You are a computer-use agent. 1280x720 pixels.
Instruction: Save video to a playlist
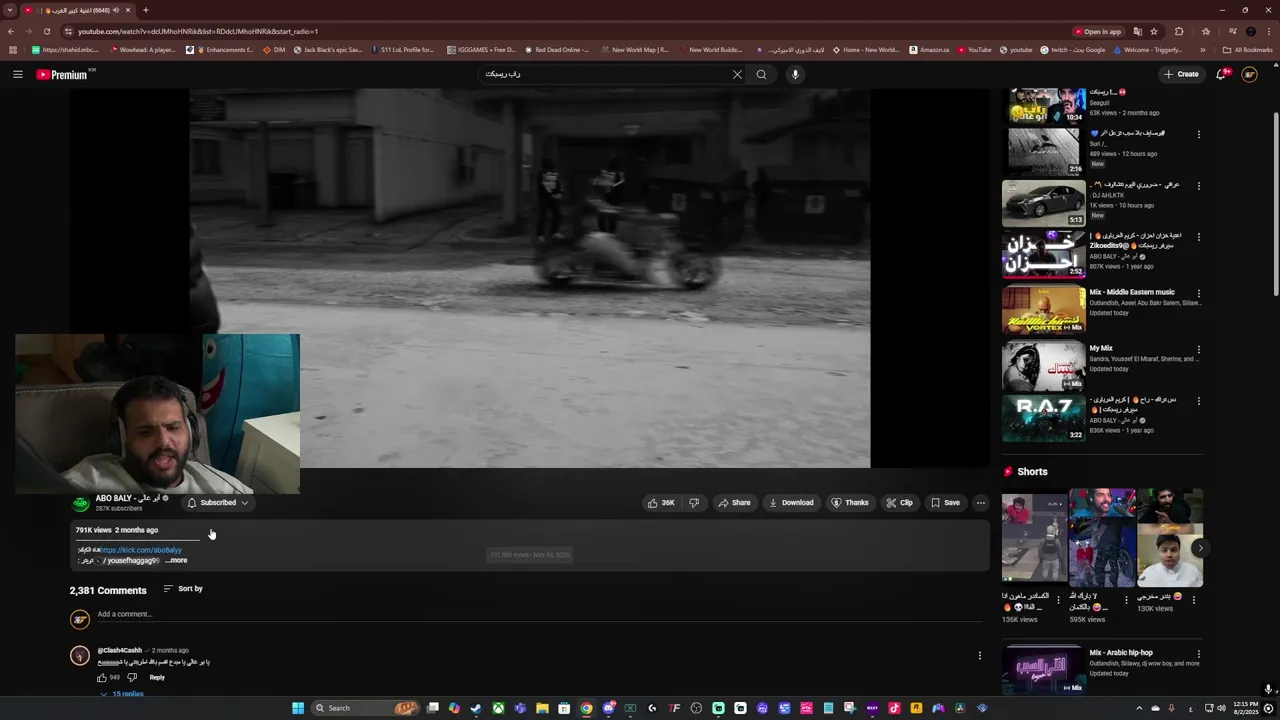pyautogui.click(x=945, y=503)
